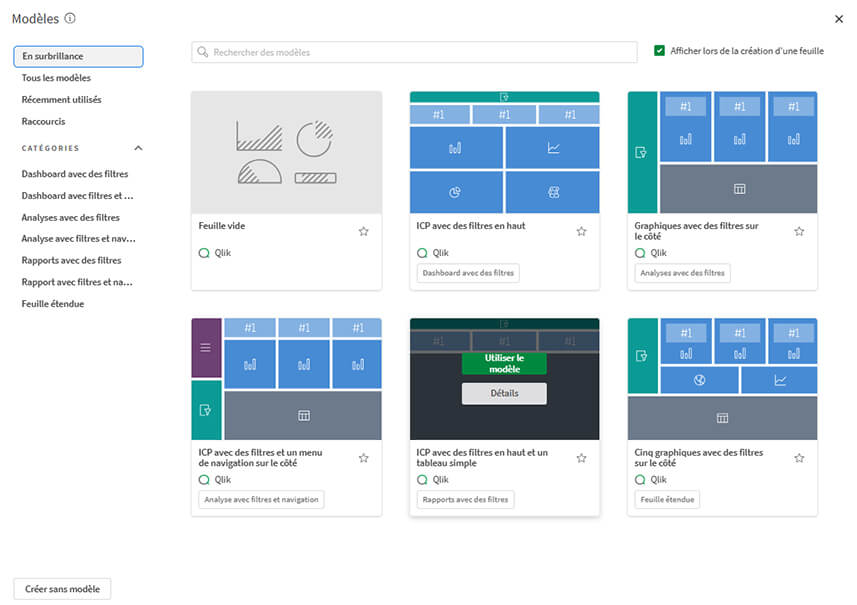Click the magnifying glass icon in the search bar
Viewport: 857px width, 605px height.
coord(203,51)
